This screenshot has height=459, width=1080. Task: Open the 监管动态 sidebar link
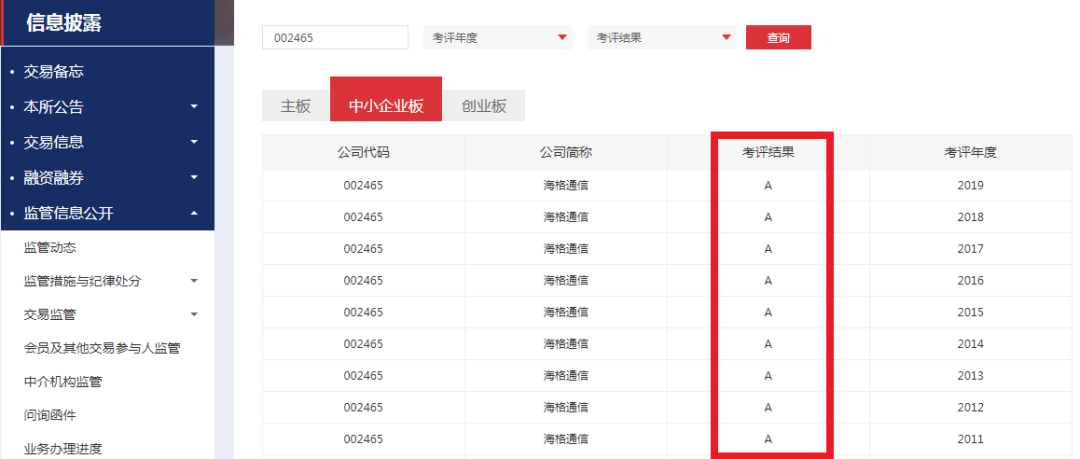coord(50,248)
